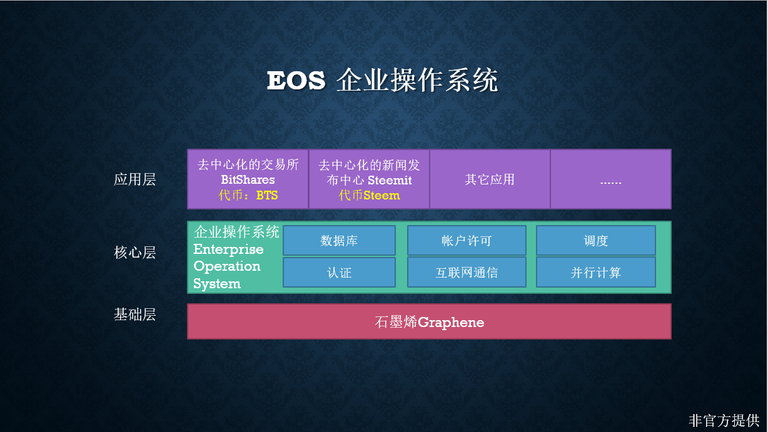The height and width of the screenshot is (432, 768).
Task: Select the 核心层 layer label
Action: pyautogui.click(x=135, y=253)
